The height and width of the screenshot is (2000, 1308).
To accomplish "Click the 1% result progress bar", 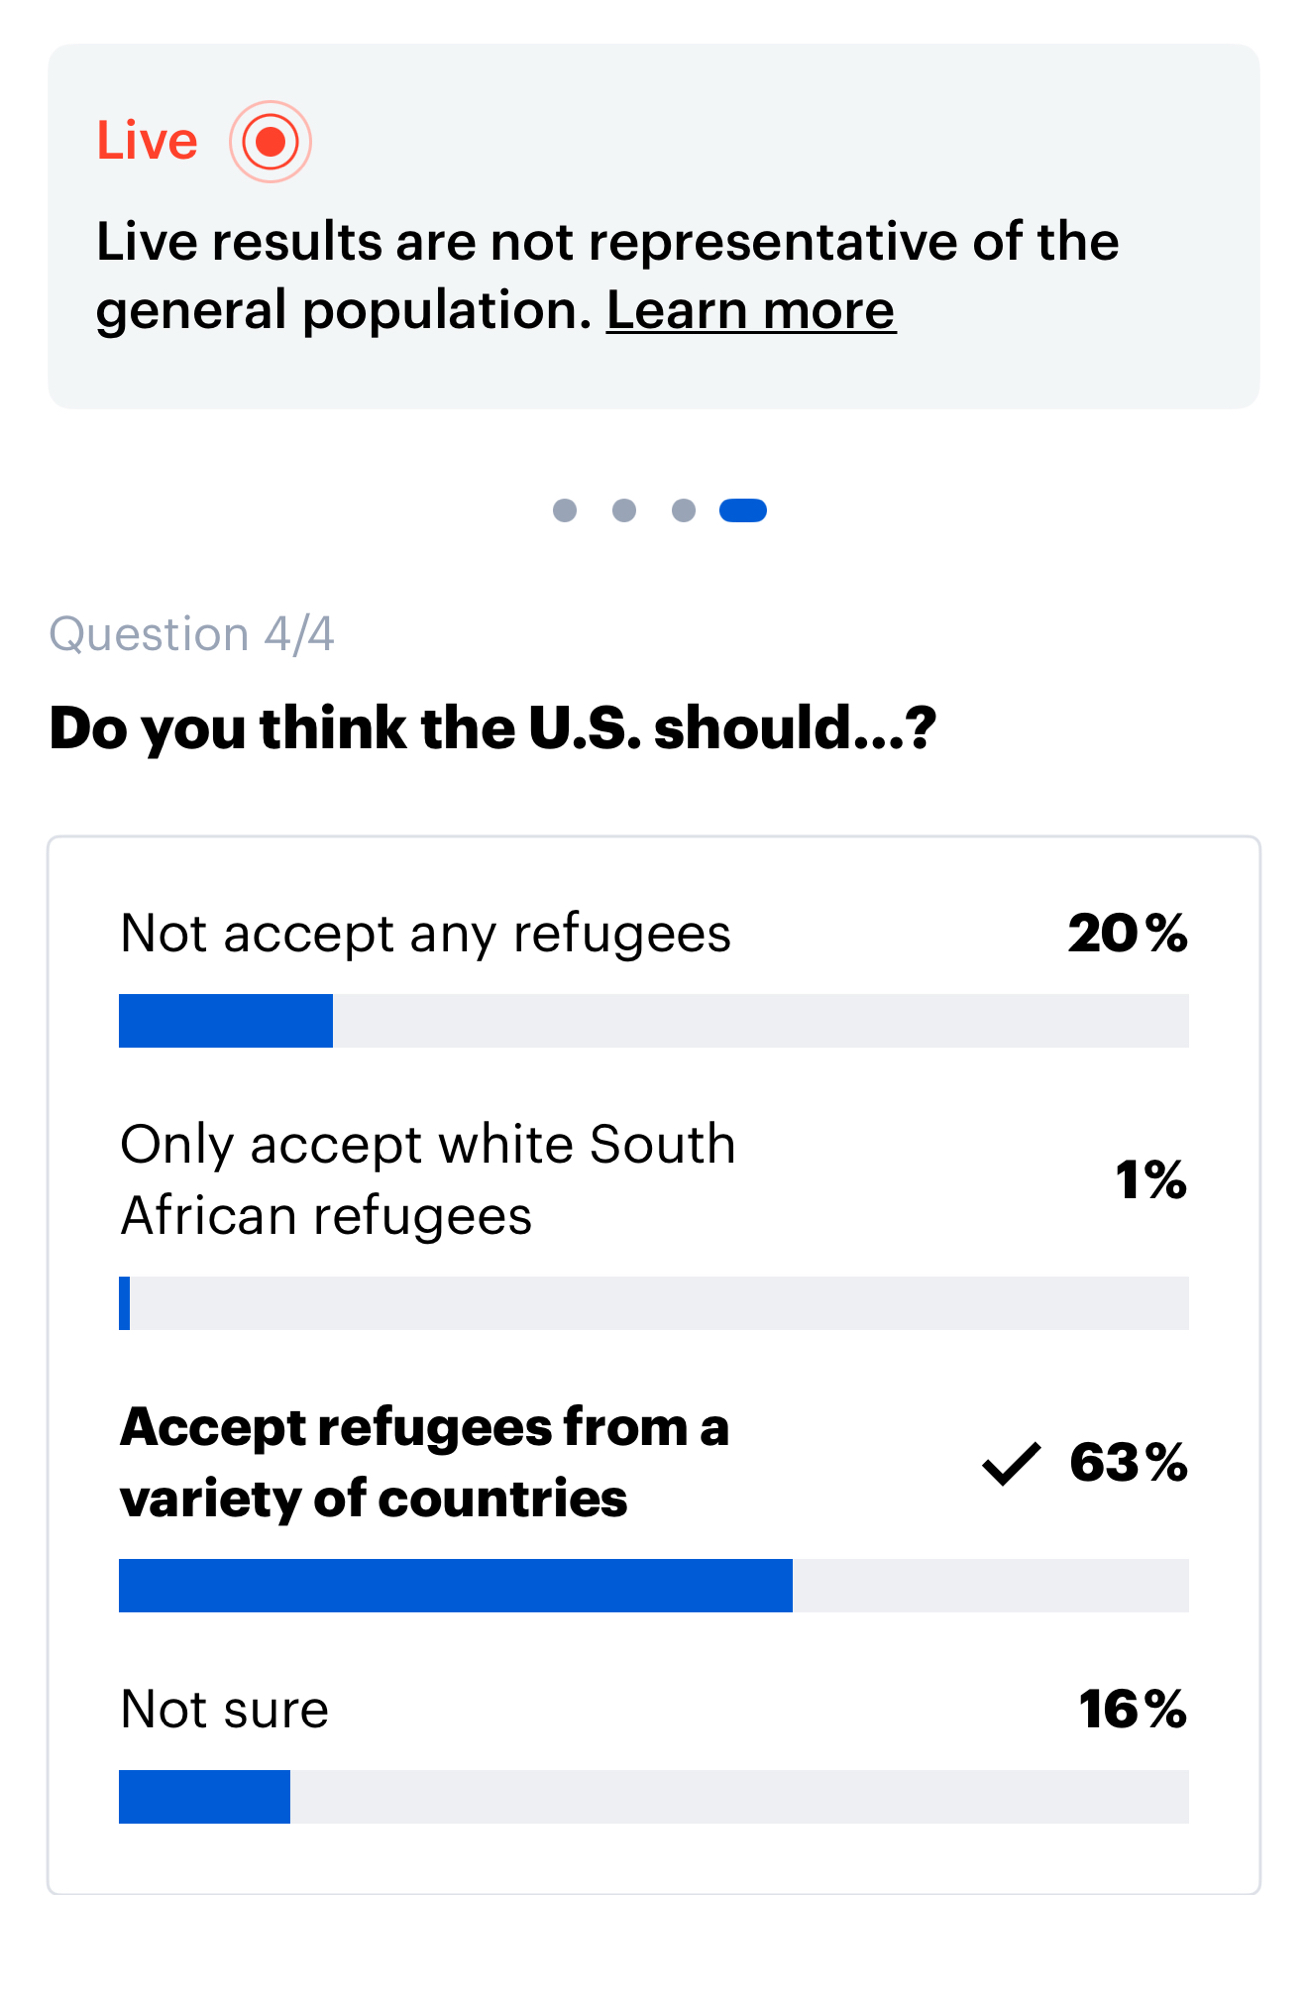I will coord(653,1303).
